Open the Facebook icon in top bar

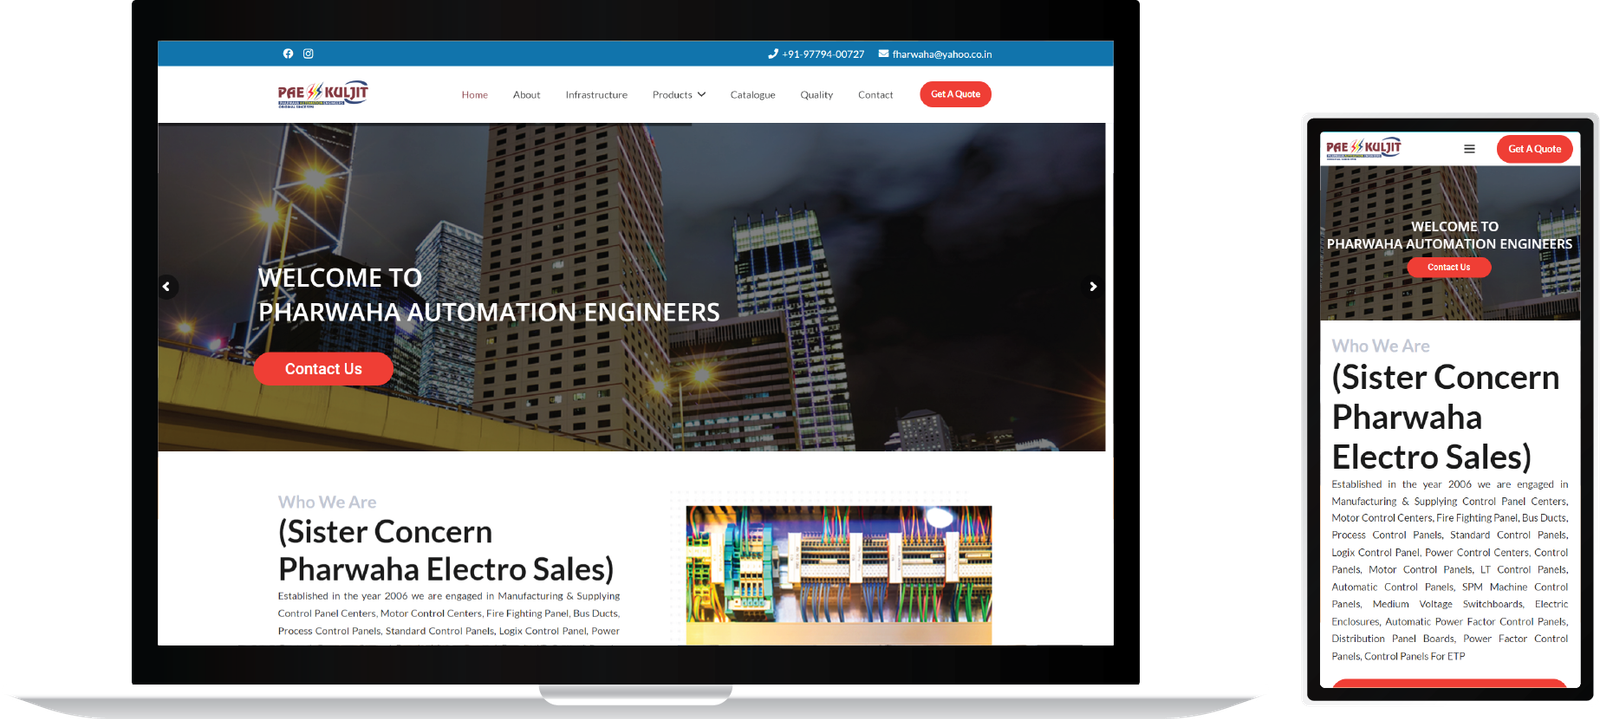click(x=288, y=54)
